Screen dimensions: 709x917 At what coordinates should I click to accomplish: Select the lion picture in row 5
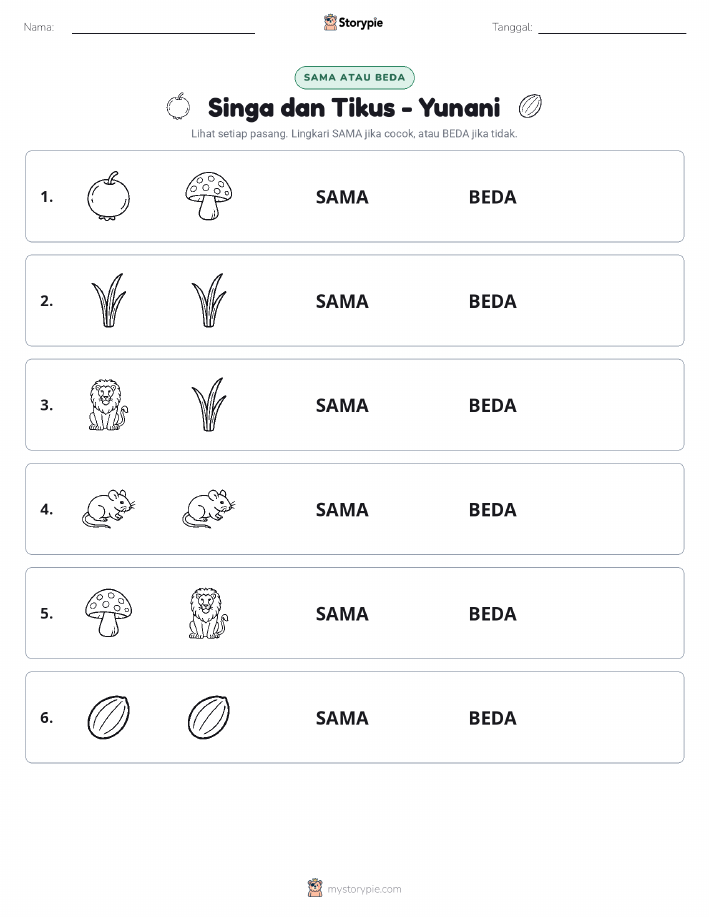pyautogui.click(x=208, y=613)
